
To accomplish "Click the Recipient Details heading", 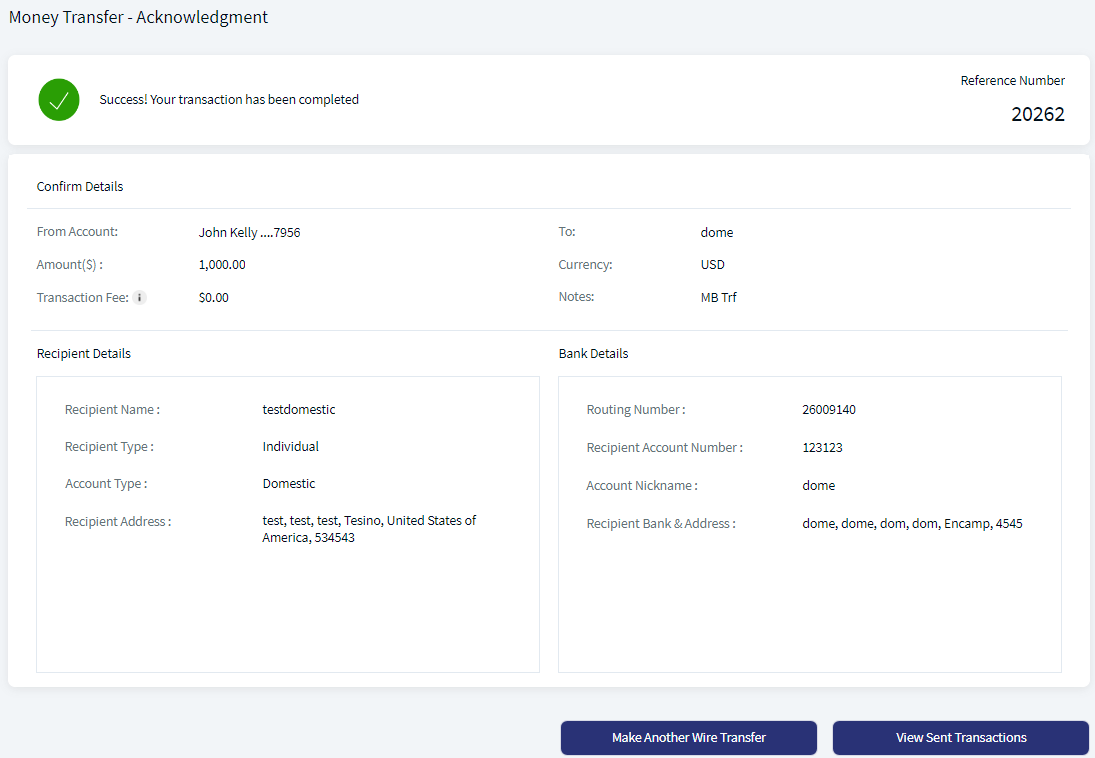I will [84, 354].
